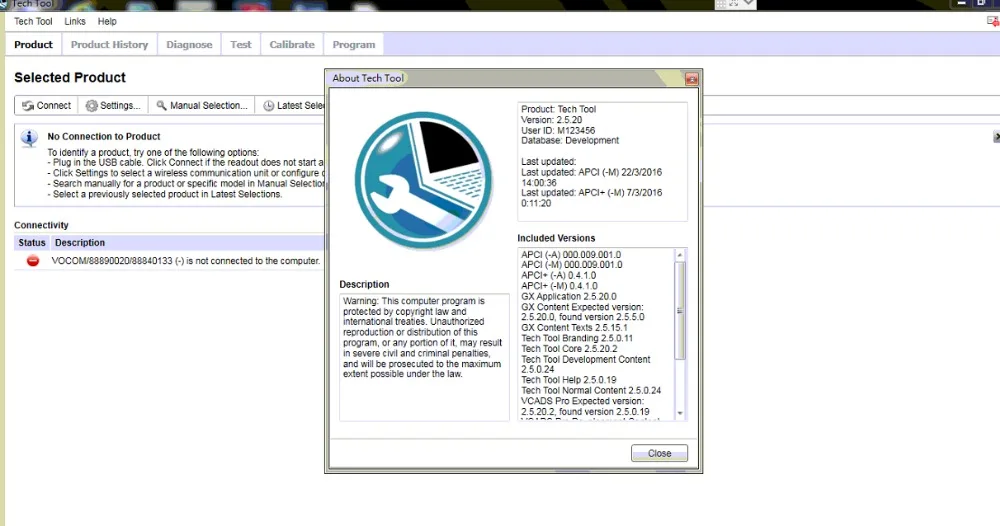Click 'Database: Development' text

(570, 140)
